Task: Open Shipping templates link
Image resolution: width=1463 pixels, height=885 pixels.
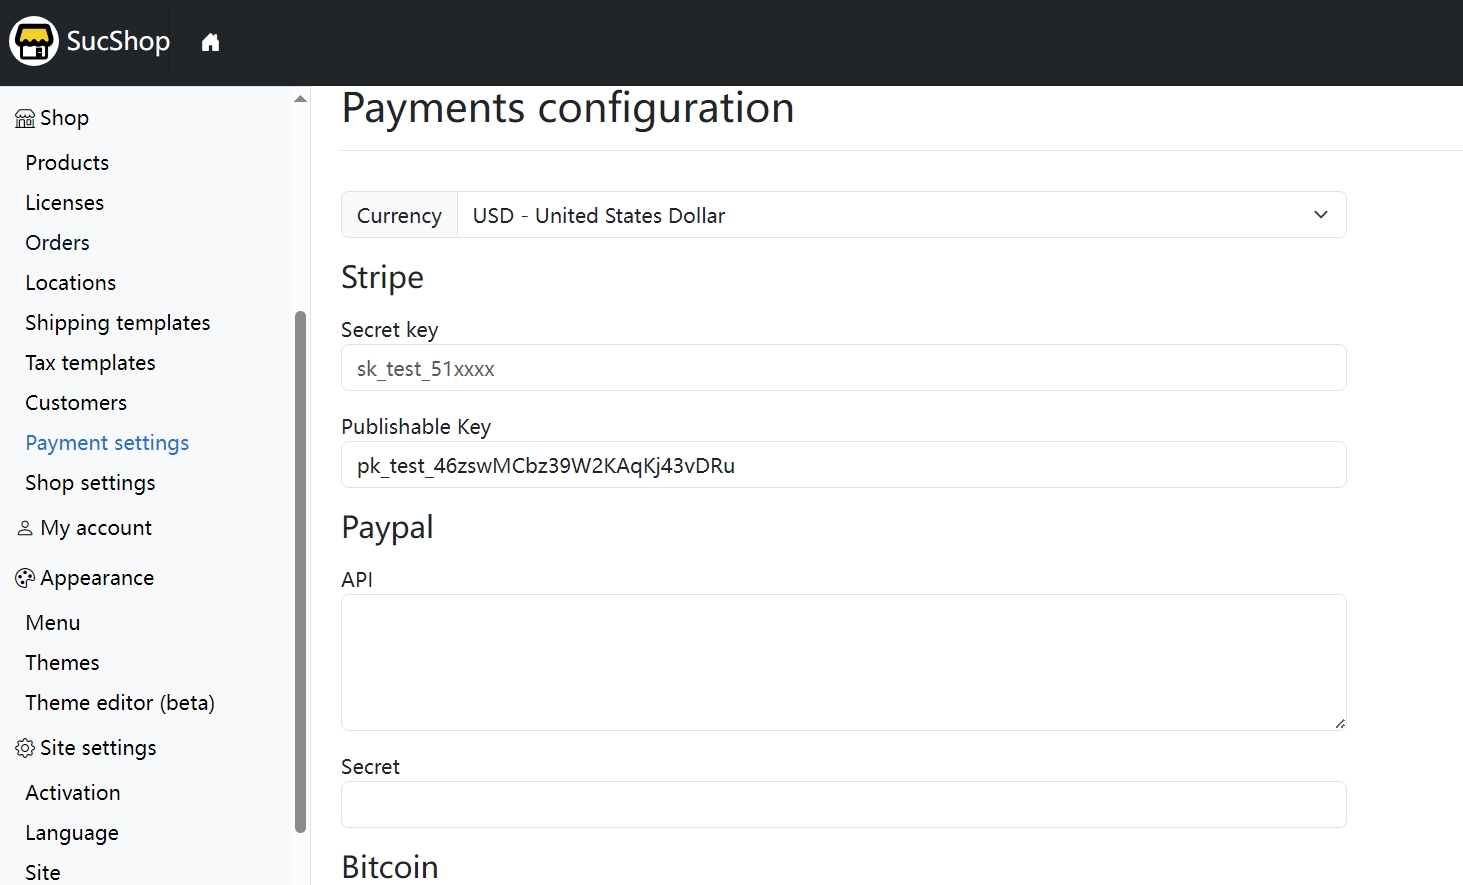Action: click(x=117, y=323)
